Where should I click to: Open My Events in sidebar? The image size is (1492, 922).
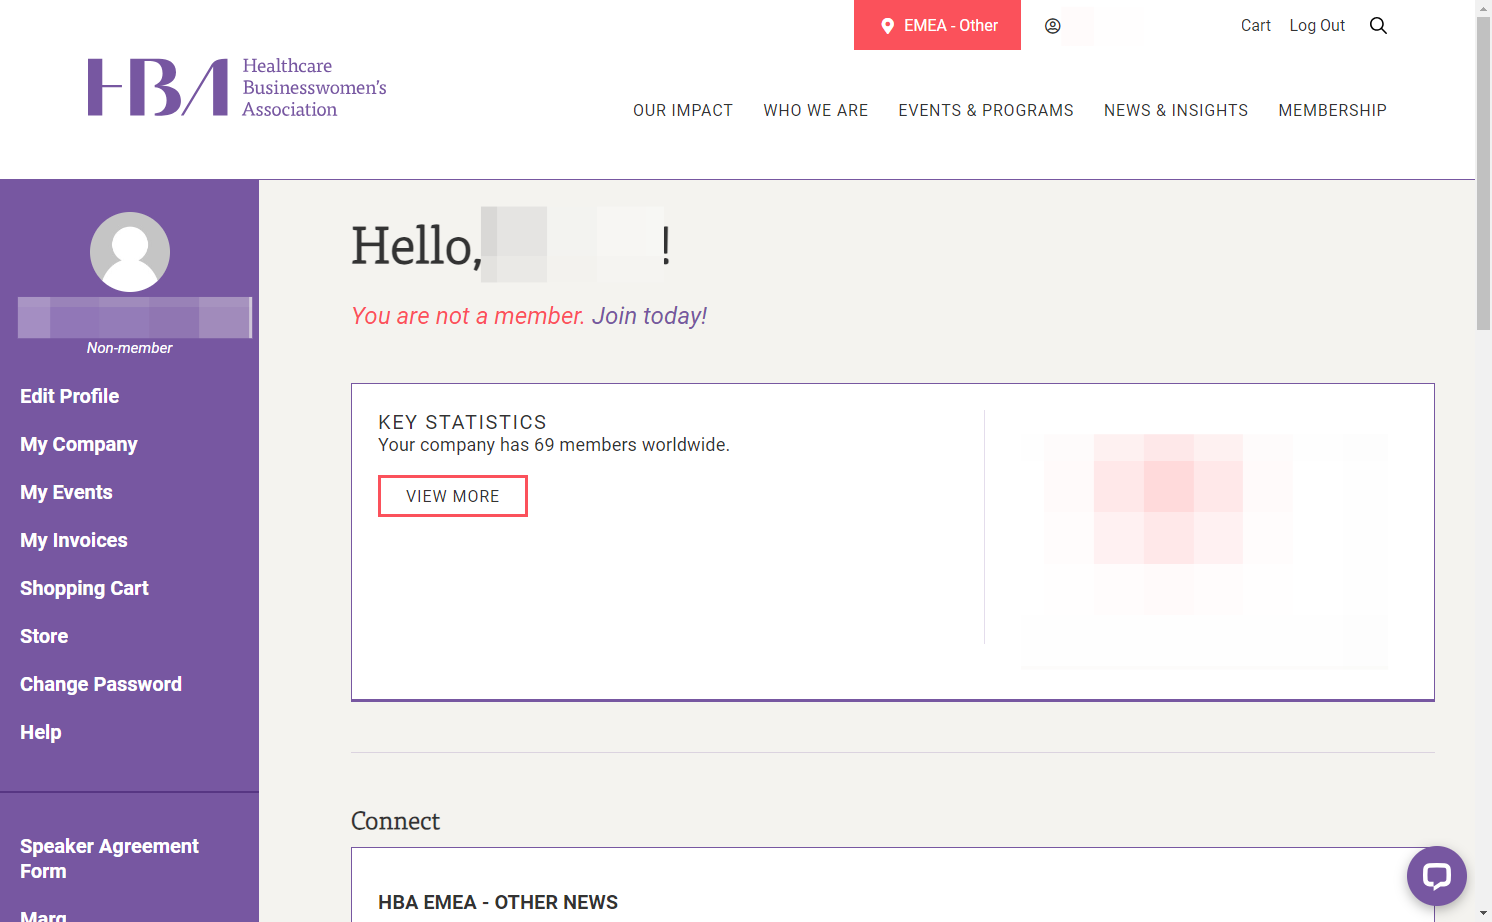[x=66, y=492]
